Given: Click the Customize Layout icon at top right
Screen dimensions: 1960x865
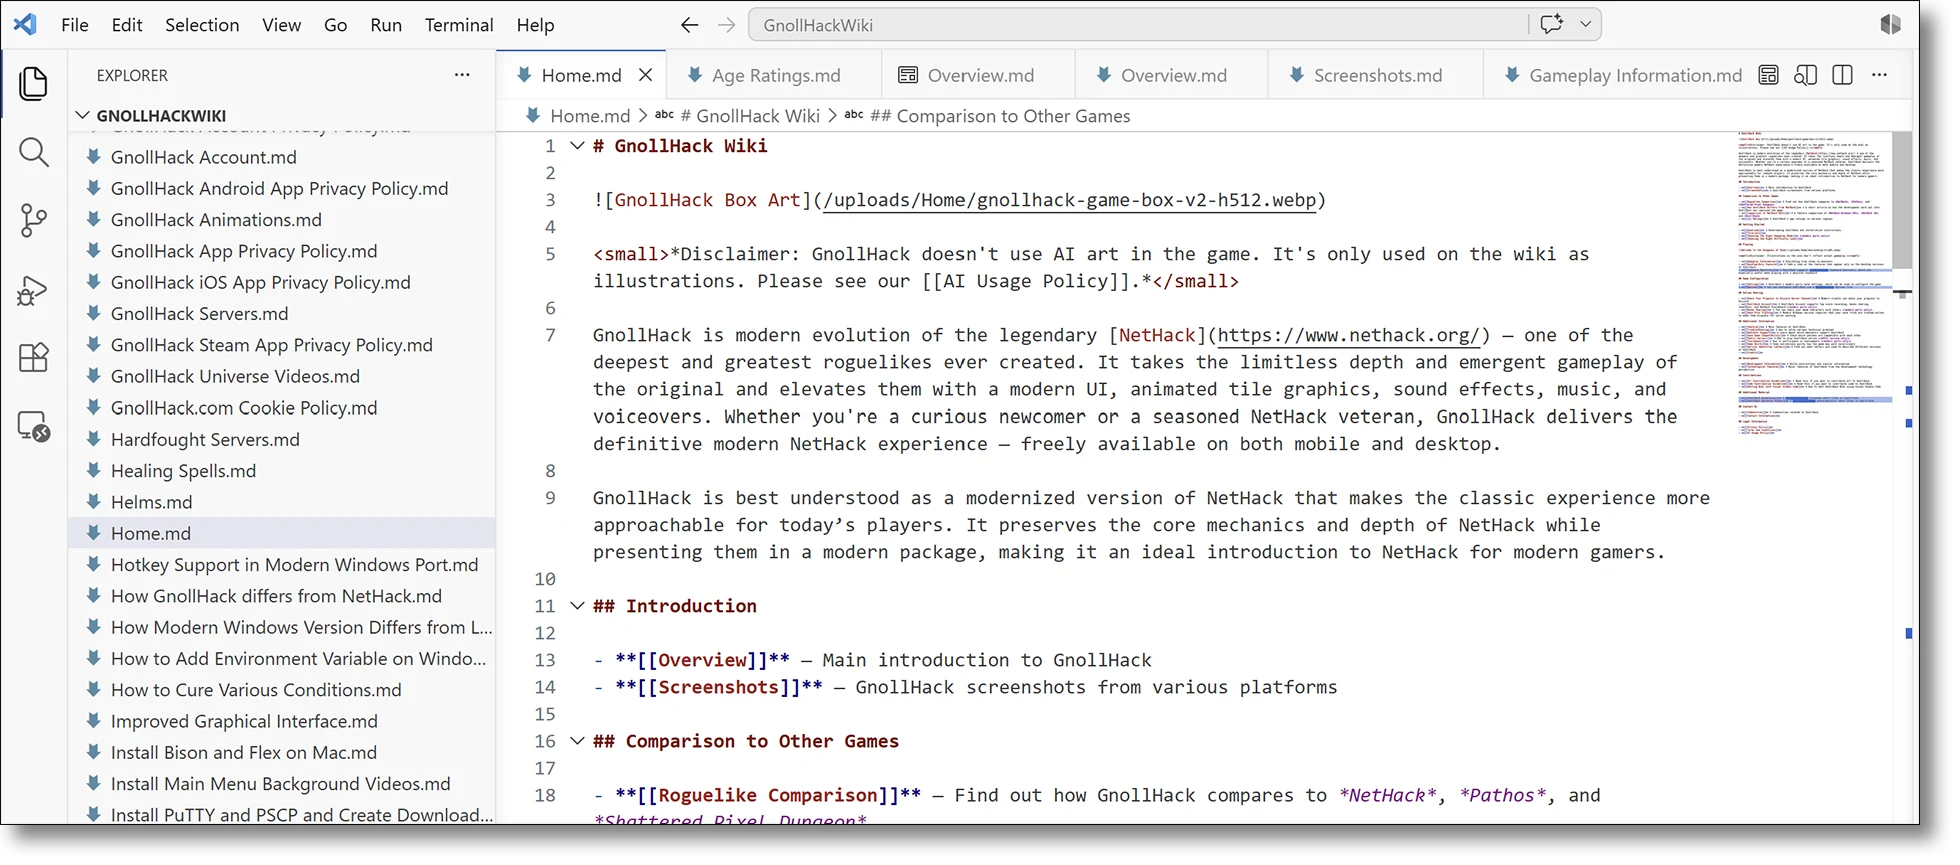Looking at the screenshot, I should [x=1890, y=25].
